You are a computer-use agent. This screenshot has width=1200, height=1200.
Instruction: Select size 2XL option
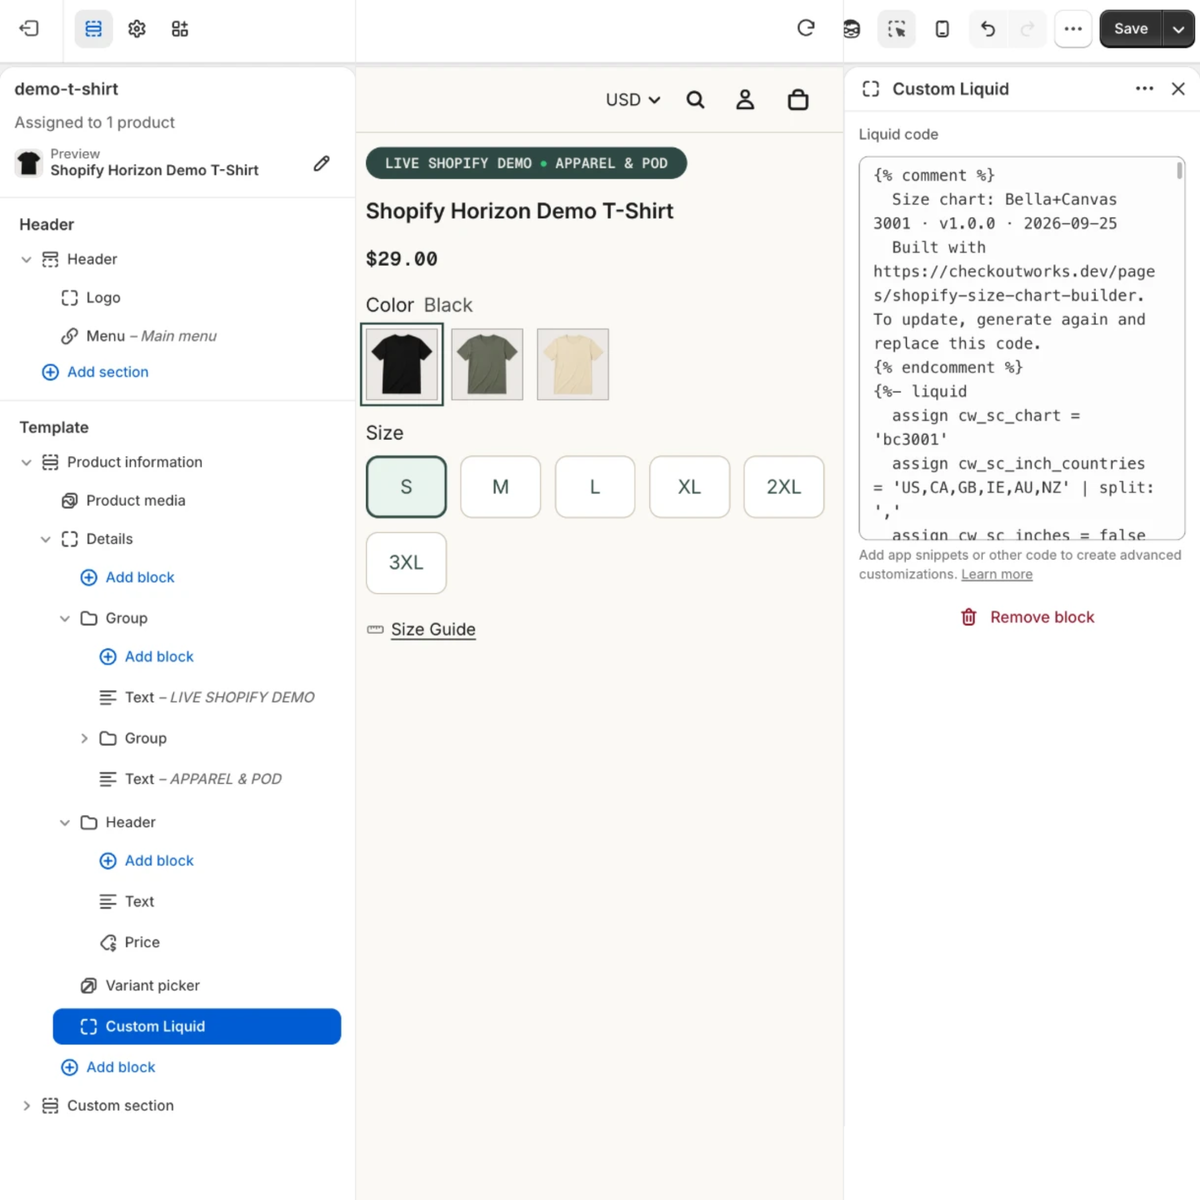[784, 487]
